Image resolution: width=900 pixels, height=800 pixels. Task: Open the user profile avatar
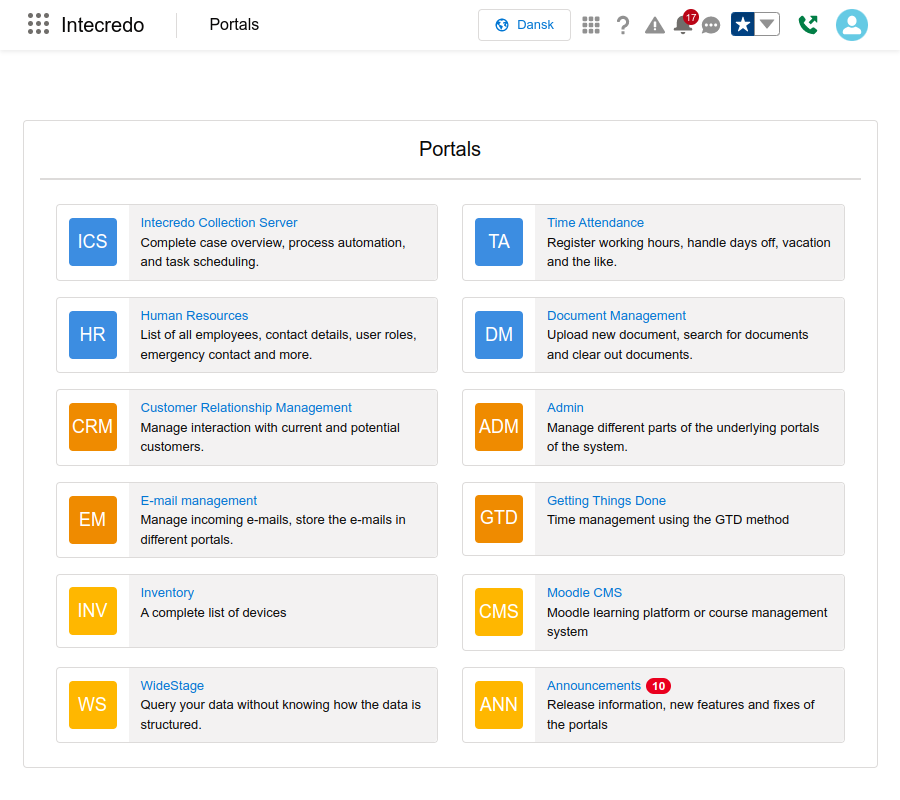851,25
